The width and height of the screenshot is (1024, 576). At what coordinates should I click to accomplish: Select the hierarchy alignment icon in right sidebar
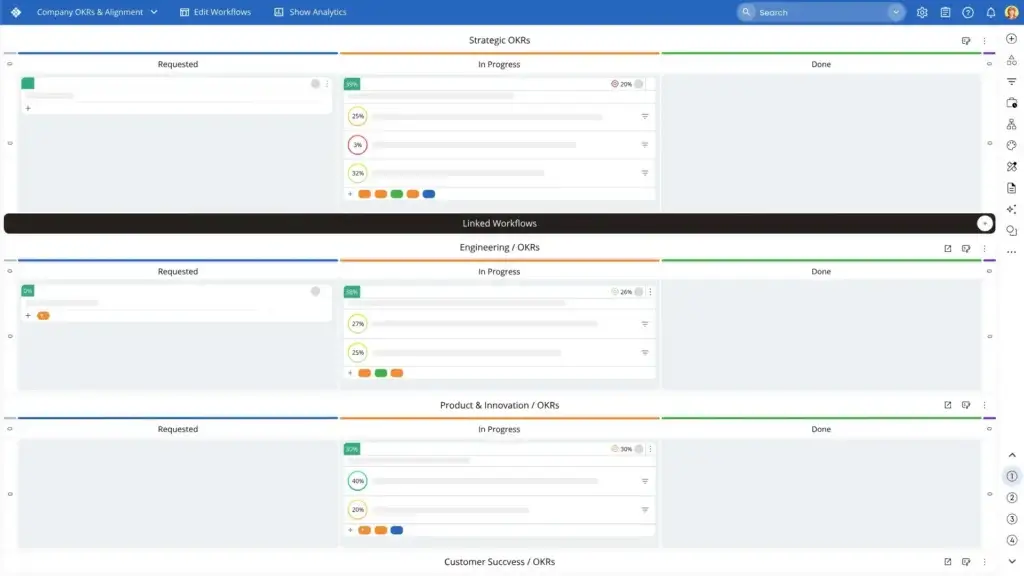pos(1011,122)
